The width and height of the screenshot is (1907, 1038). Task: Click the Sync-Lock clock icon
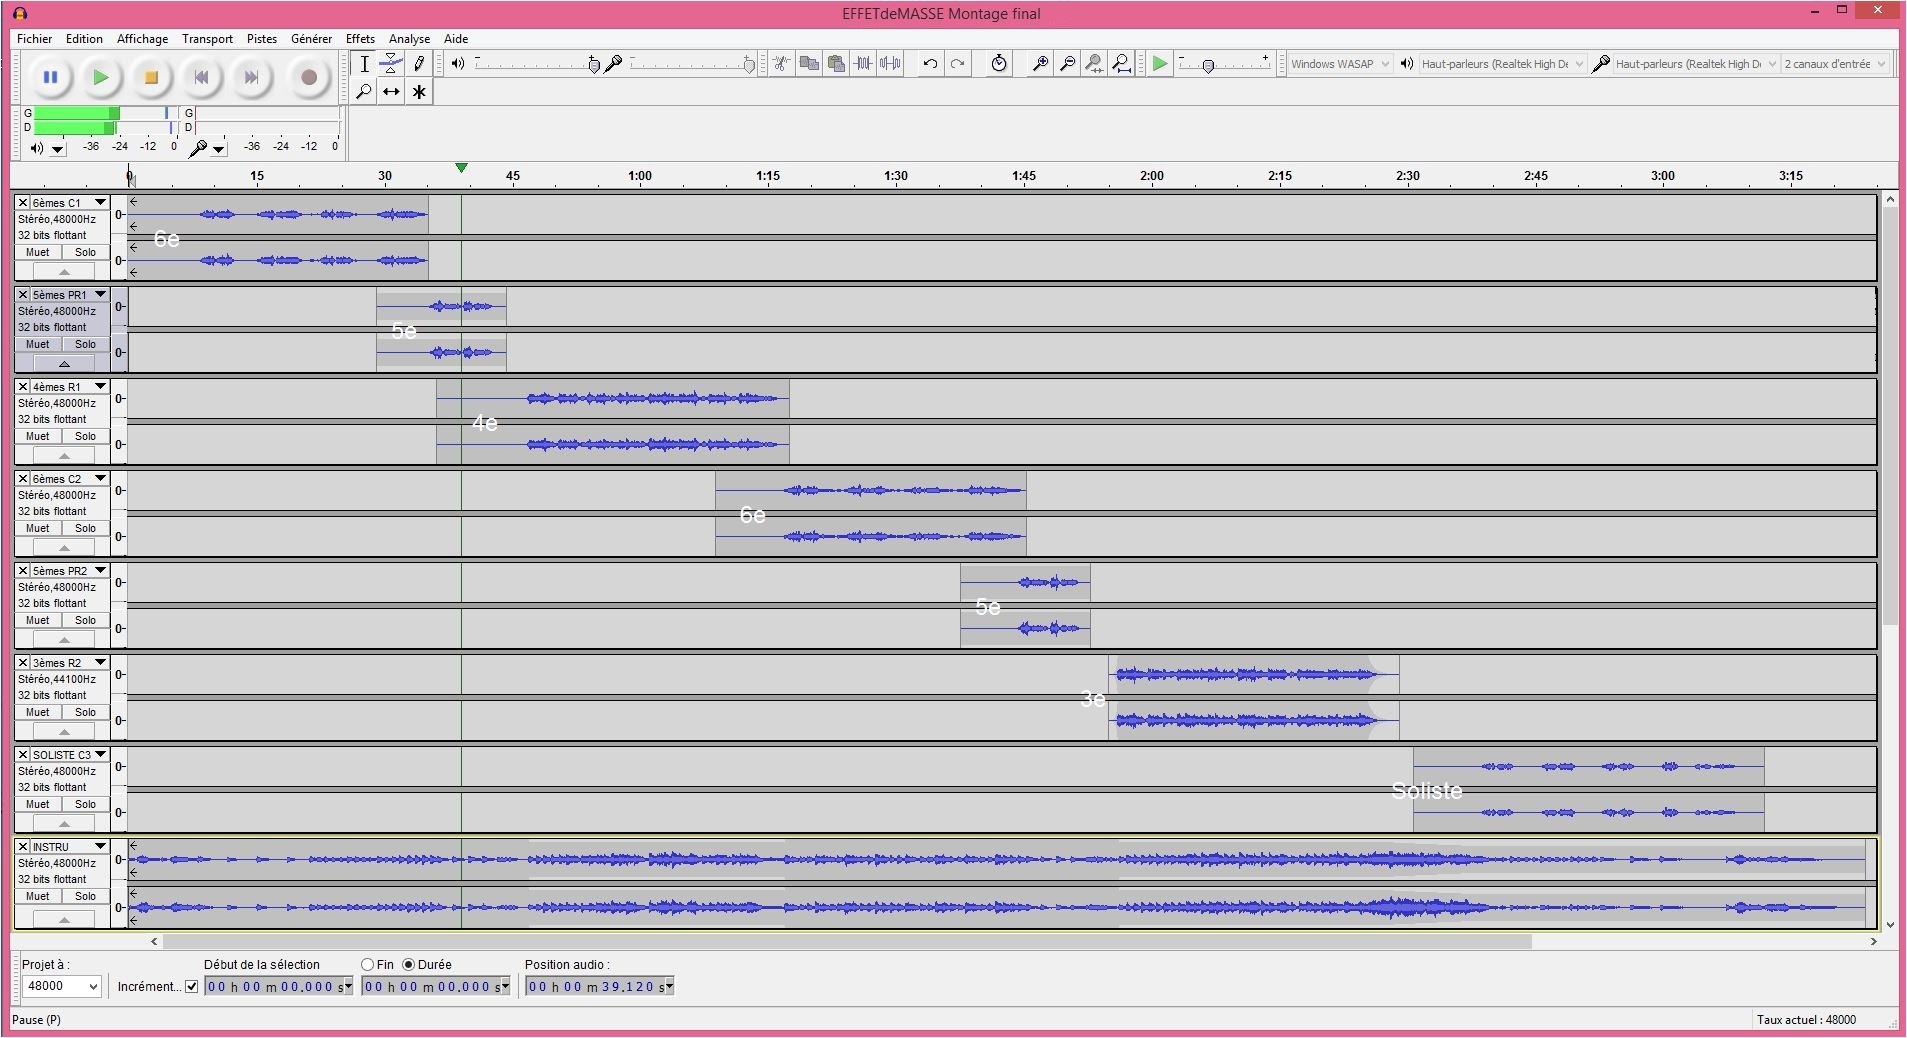pyautogui.click(x=999, y=64)
